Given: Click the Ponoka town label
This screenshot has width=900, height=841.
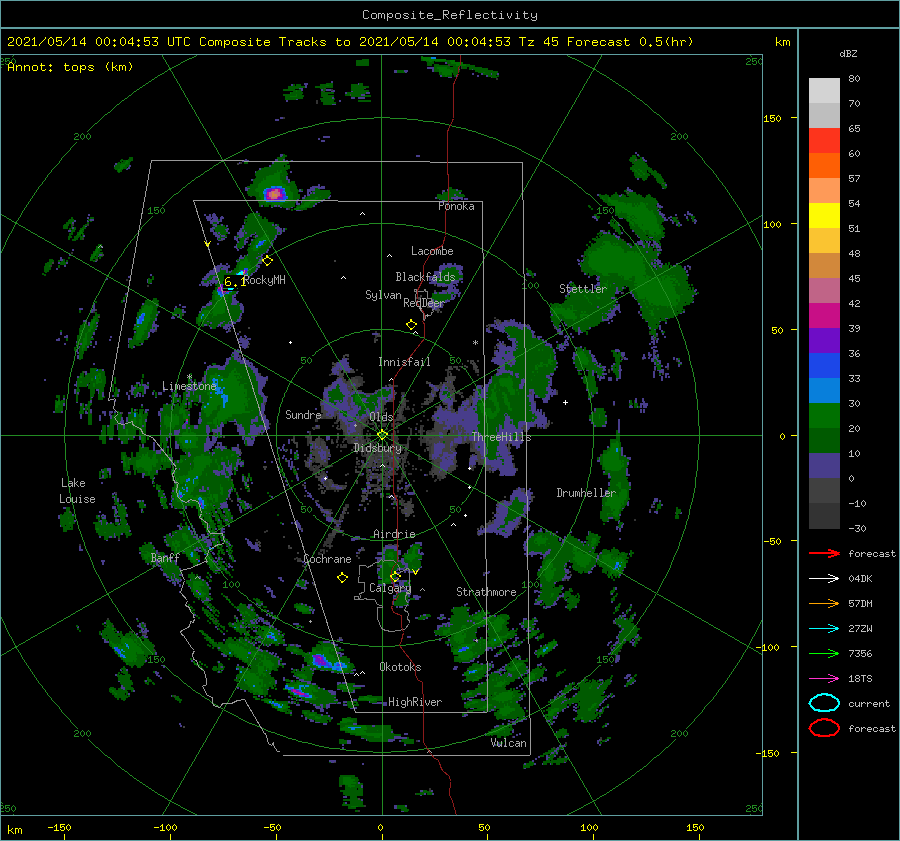Looking at the screenshot, I should click(456, 206).
